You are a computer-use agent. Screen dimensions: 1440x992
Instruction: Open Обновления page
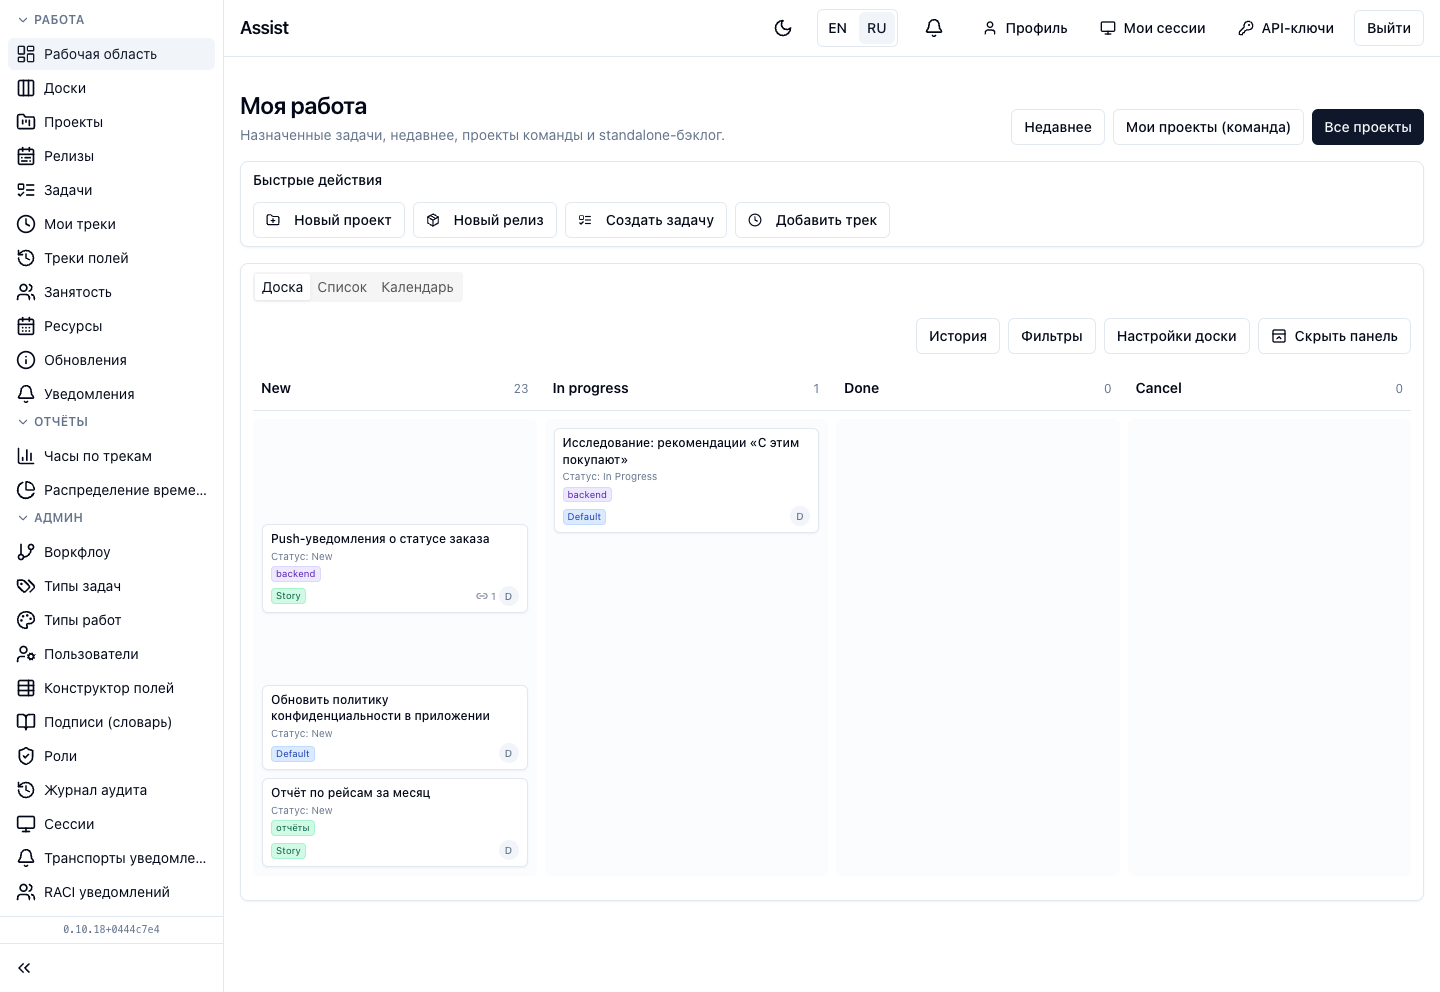tap(111, 360)
